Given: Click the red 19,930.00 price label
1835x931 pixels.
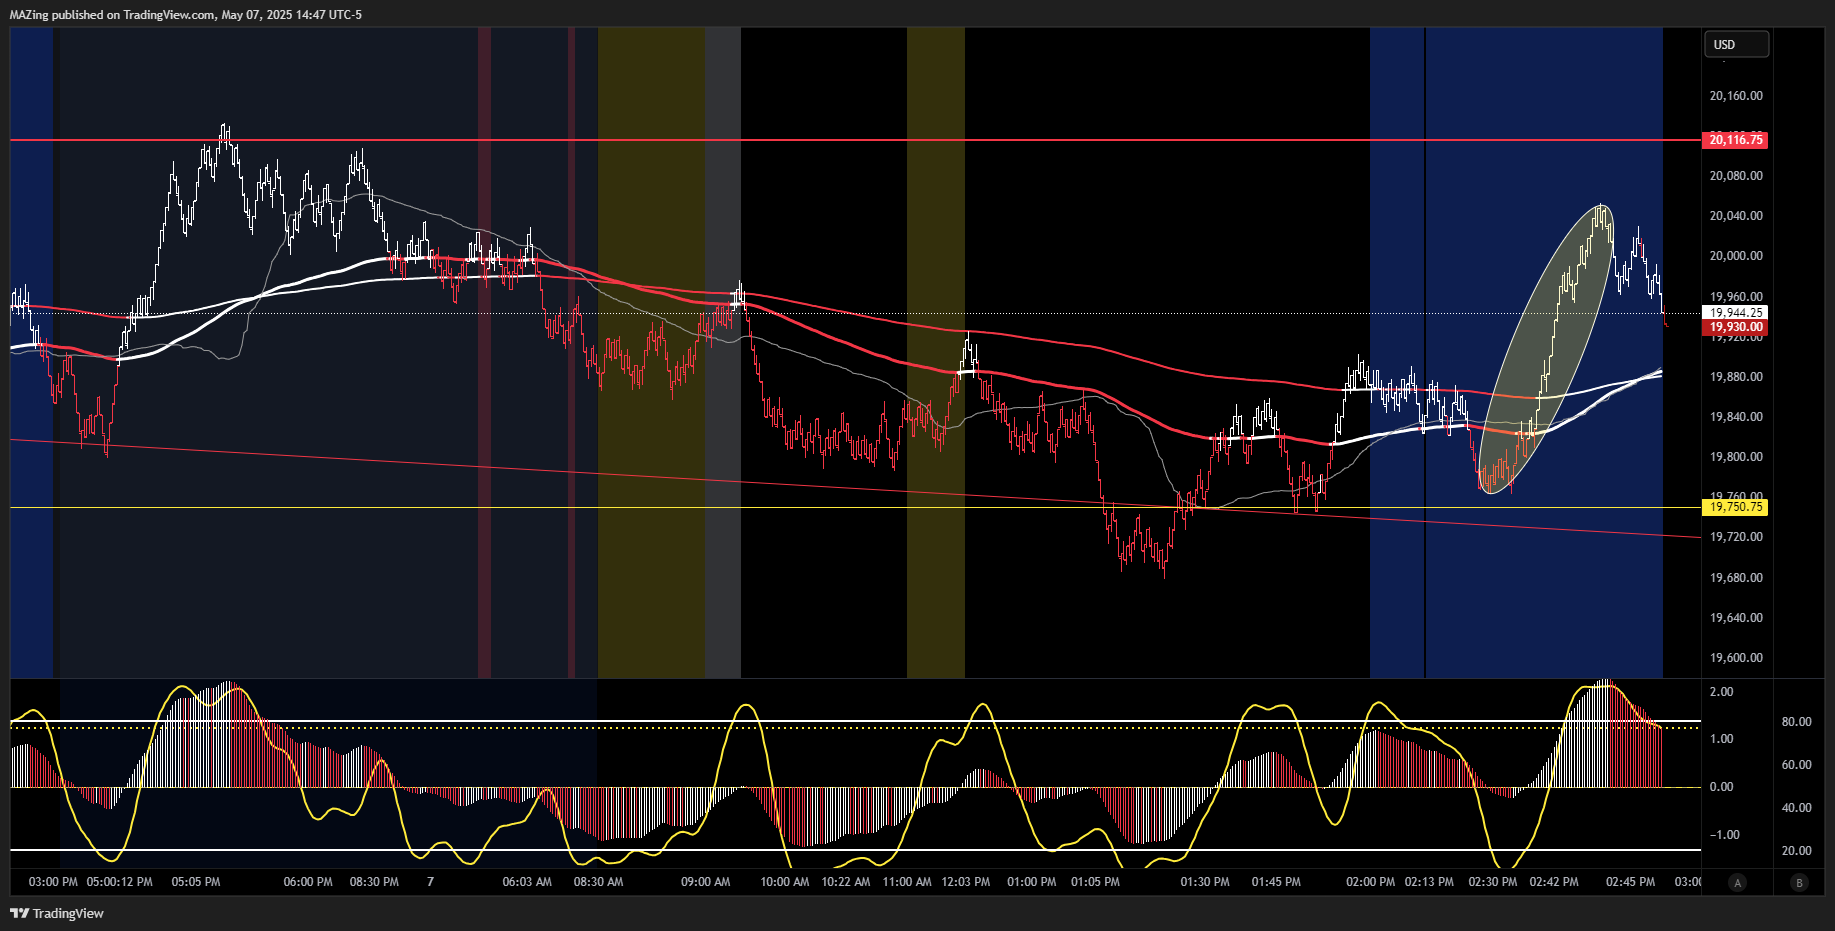Looking at the screenshot, I should [x=1735, y=327].
